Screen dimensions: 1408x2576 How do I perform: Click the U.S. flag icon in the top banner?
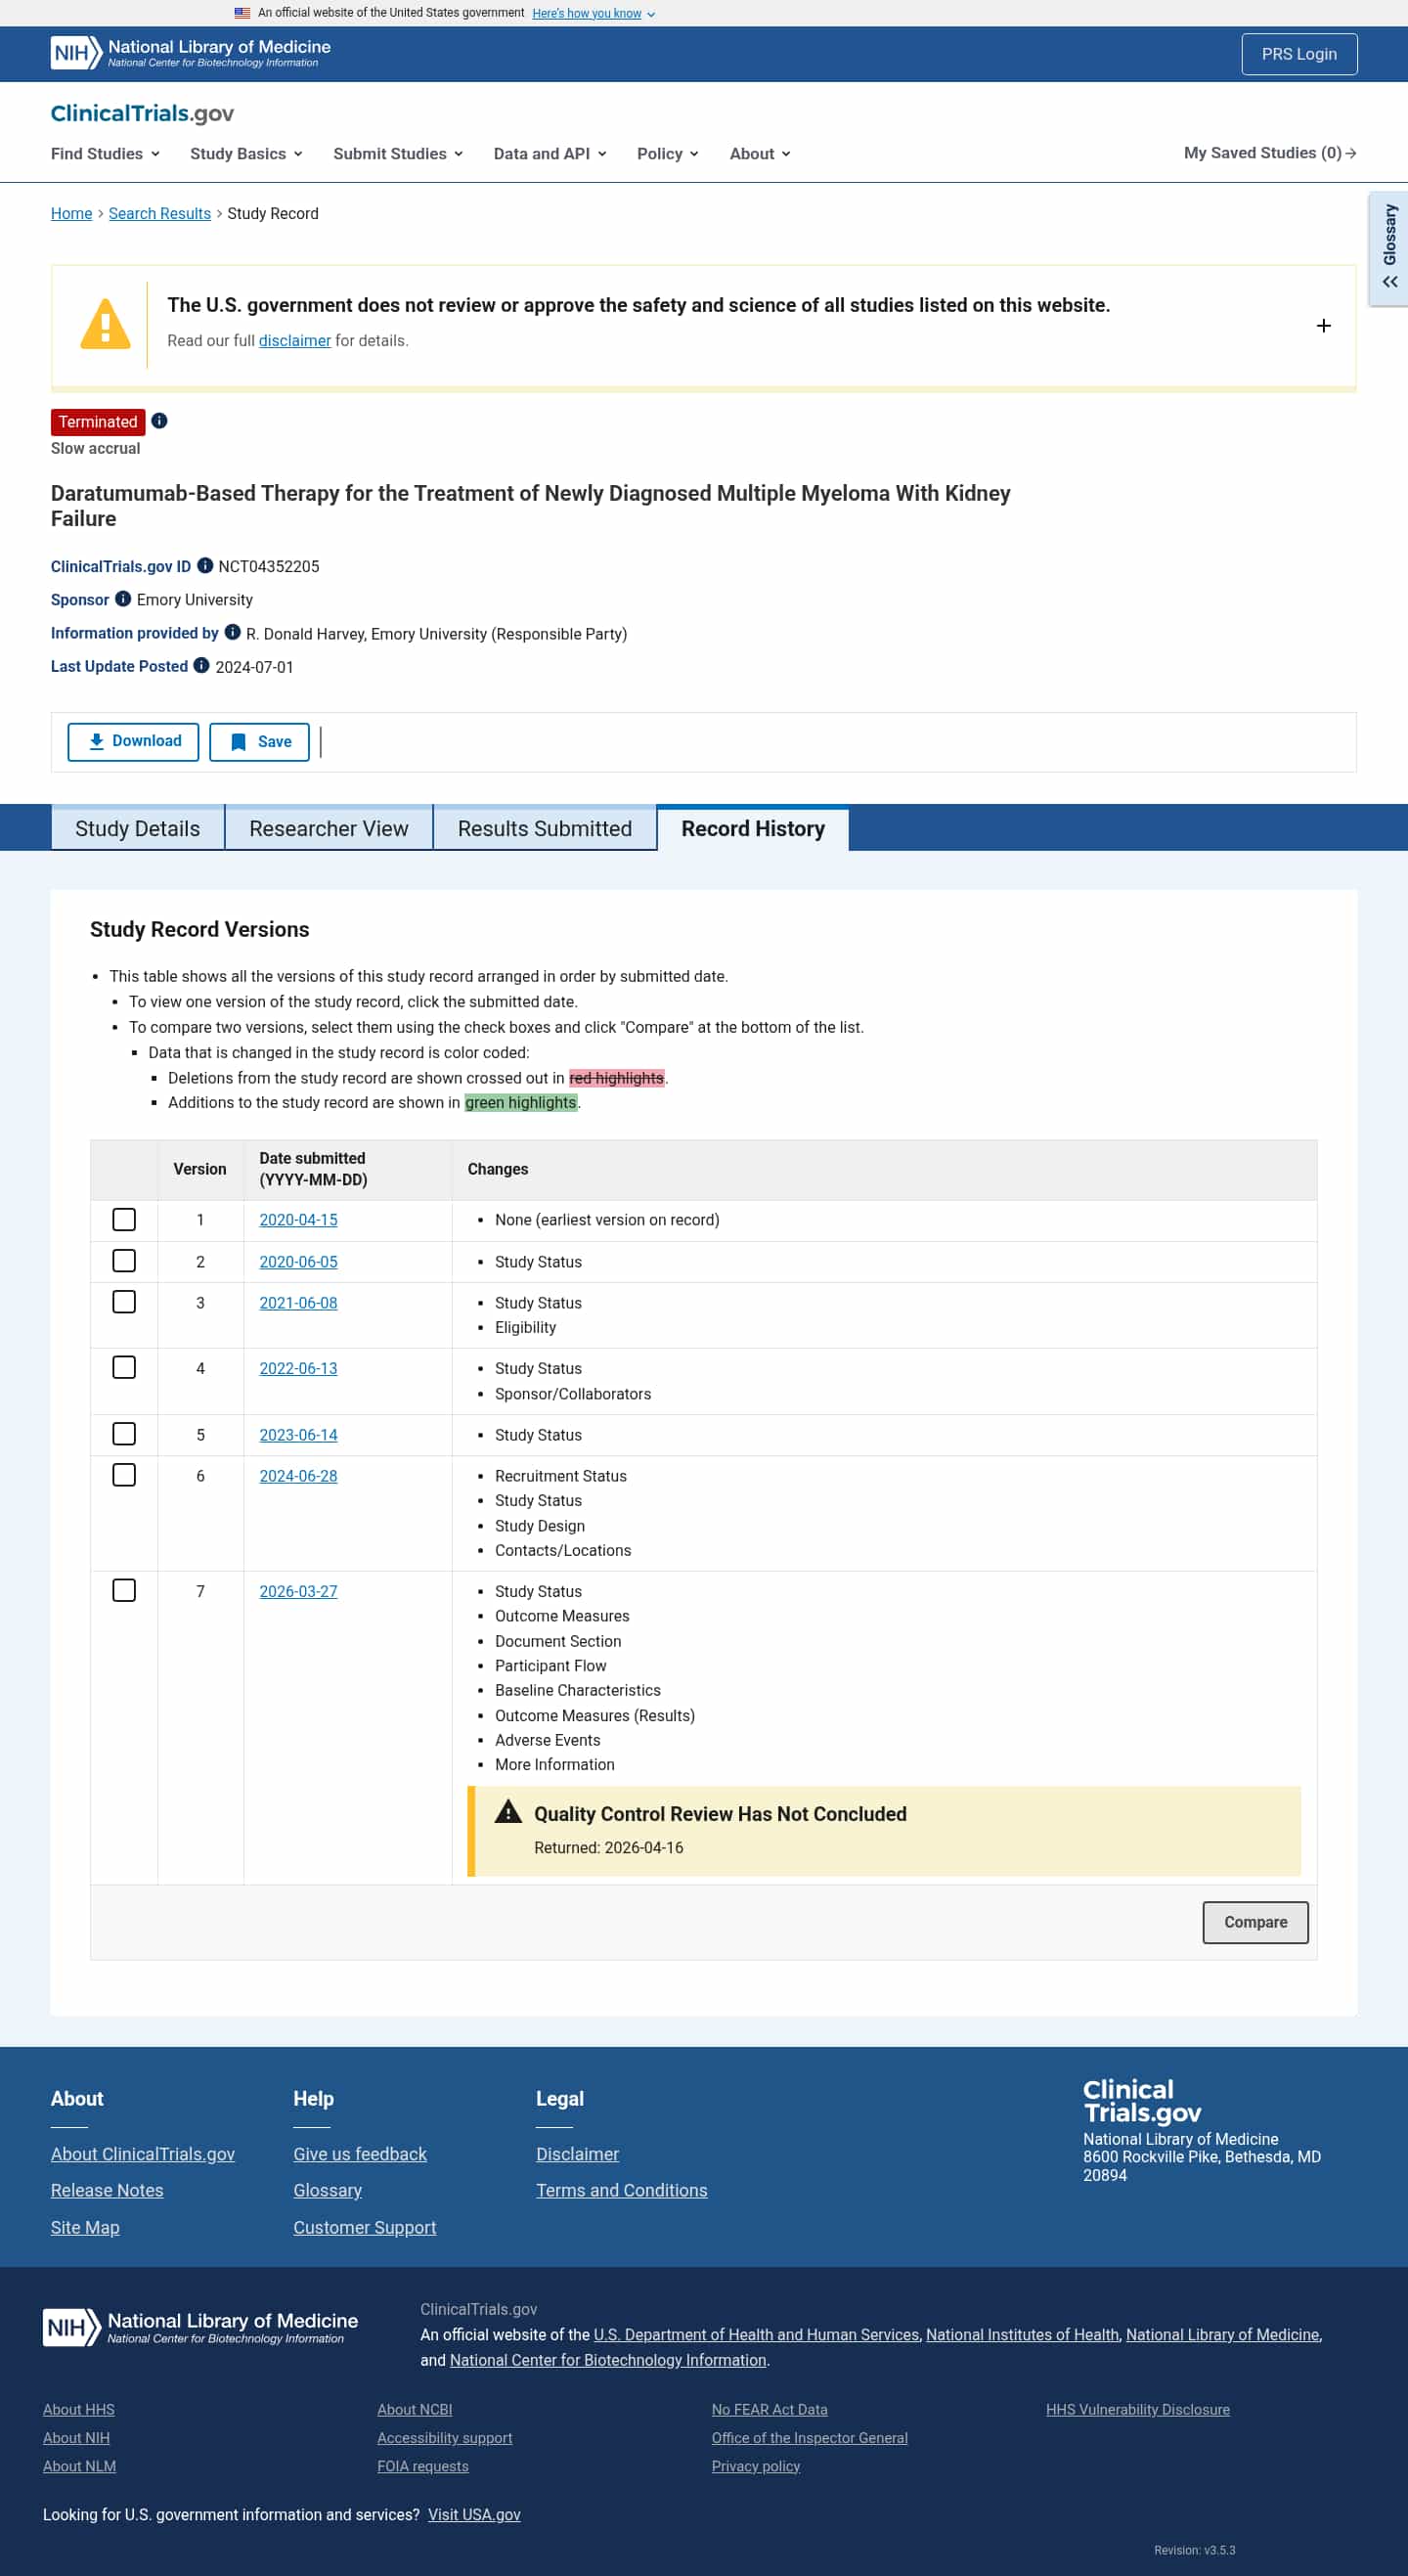[x=242, y=13]
